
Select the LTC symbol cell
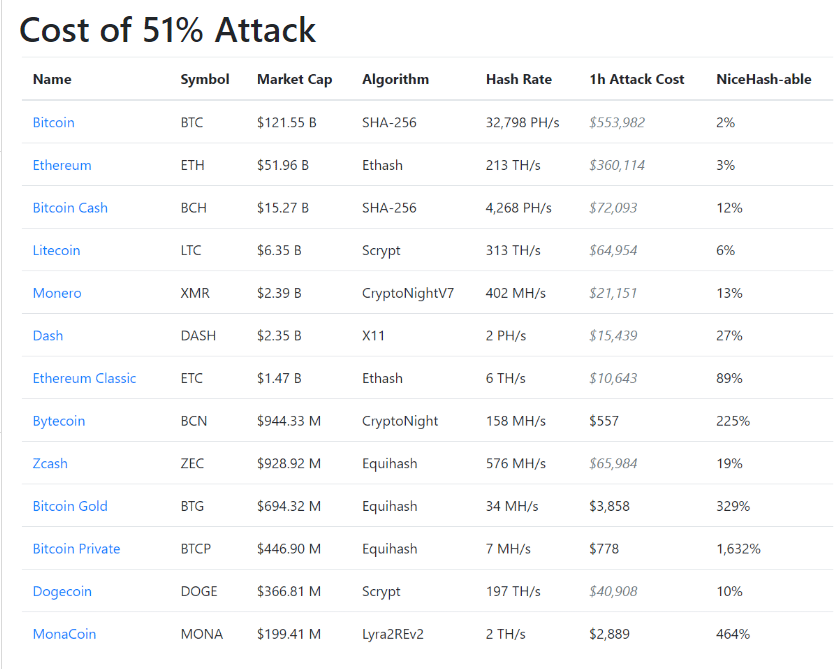[191, 250]
